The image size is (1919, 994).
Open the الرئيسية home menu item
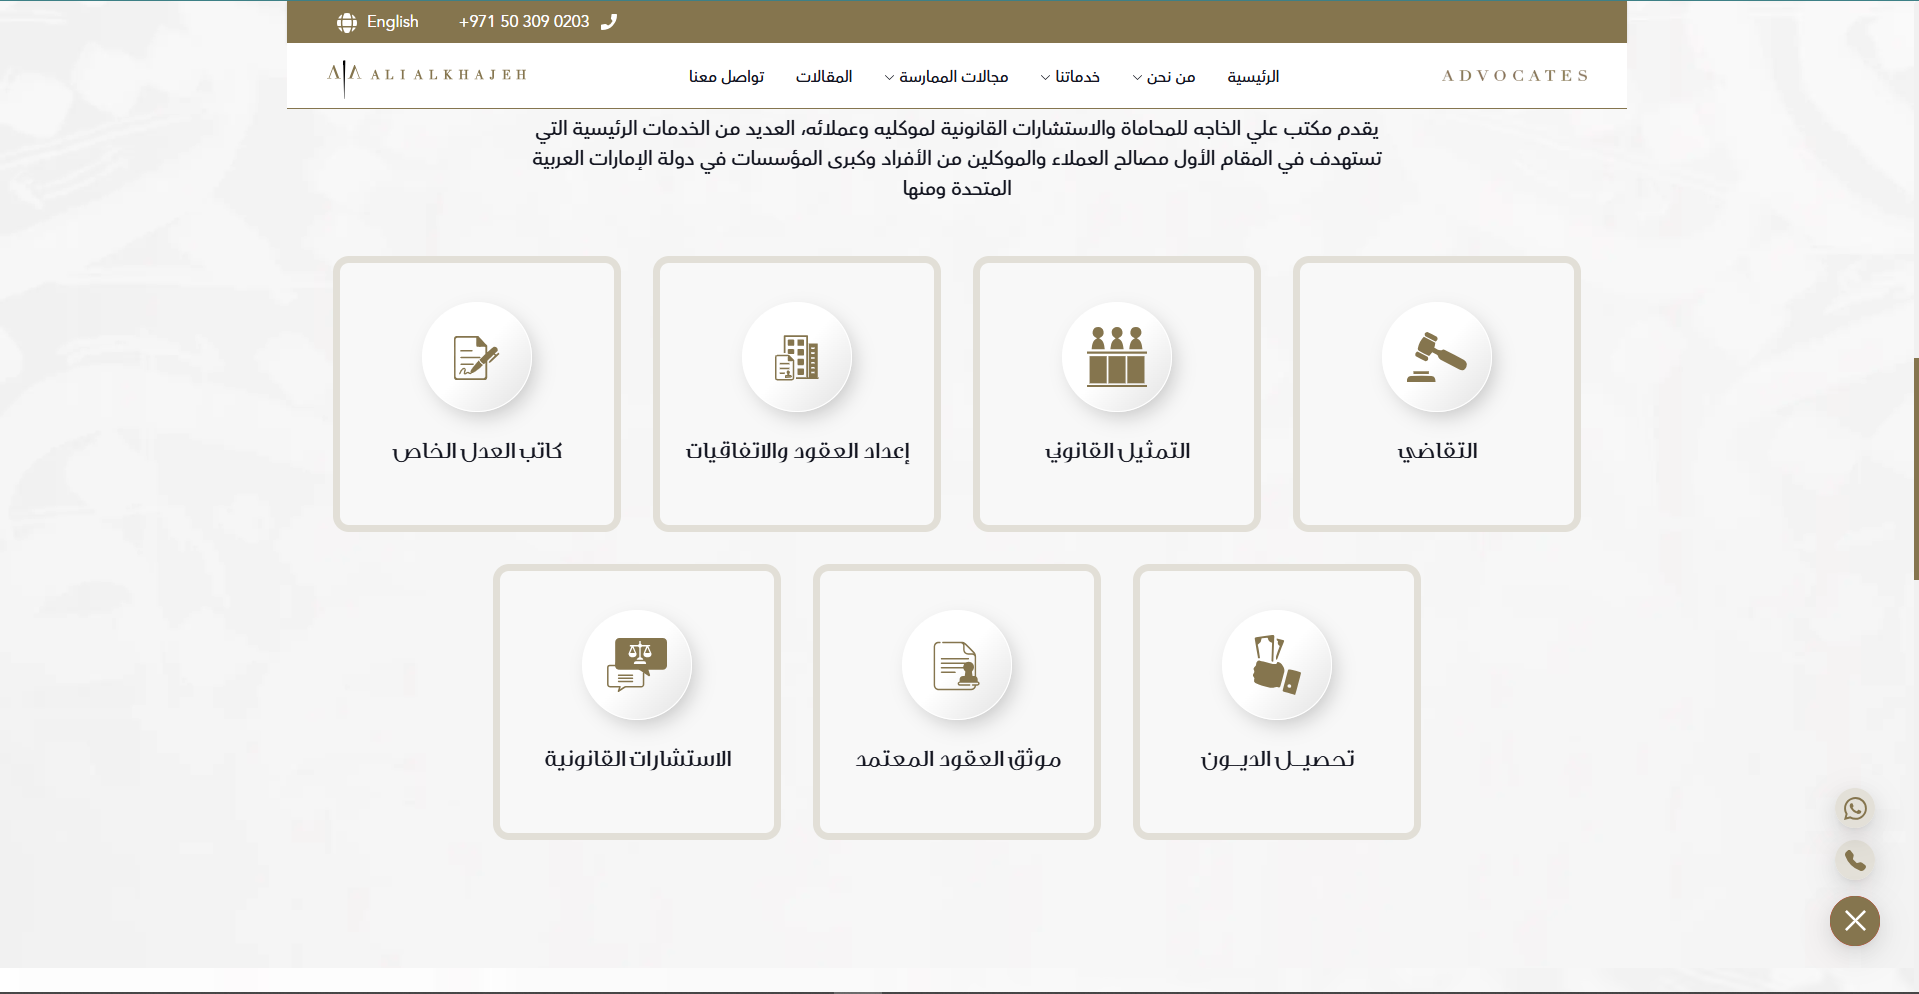coord(1253,77)
